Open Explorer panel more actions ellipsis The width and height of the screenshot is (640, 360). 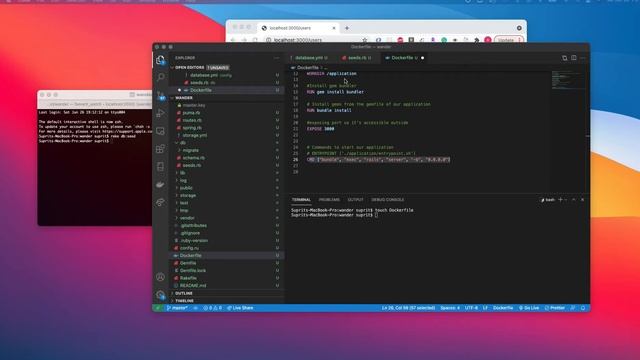276,58
